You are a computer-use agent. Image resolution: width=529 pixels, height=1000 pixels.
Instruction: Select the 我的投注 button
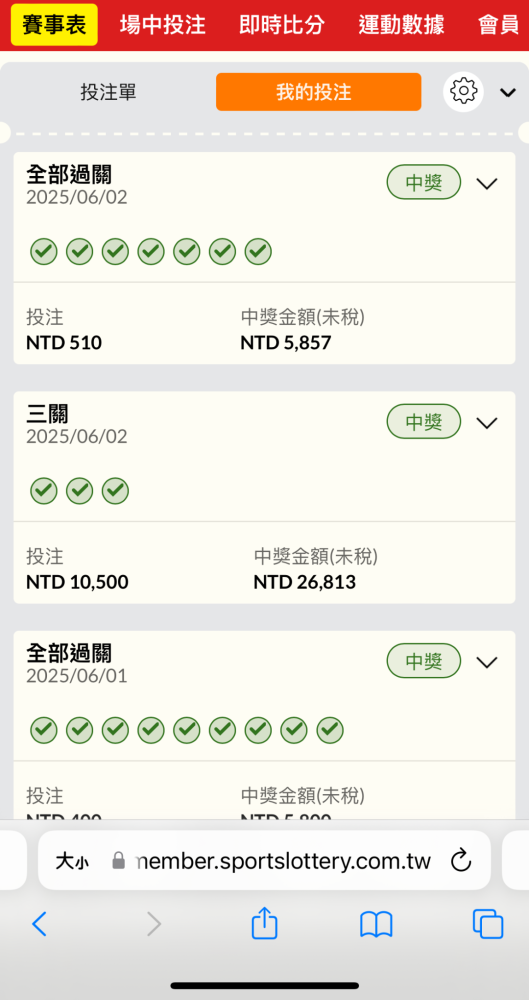click(318, 92)
